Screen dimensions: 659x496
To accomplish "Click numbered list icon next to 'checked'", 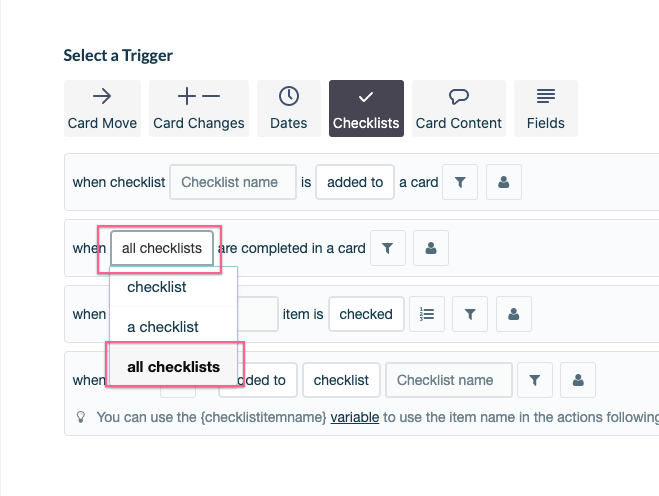I will (x=427, y=314).
